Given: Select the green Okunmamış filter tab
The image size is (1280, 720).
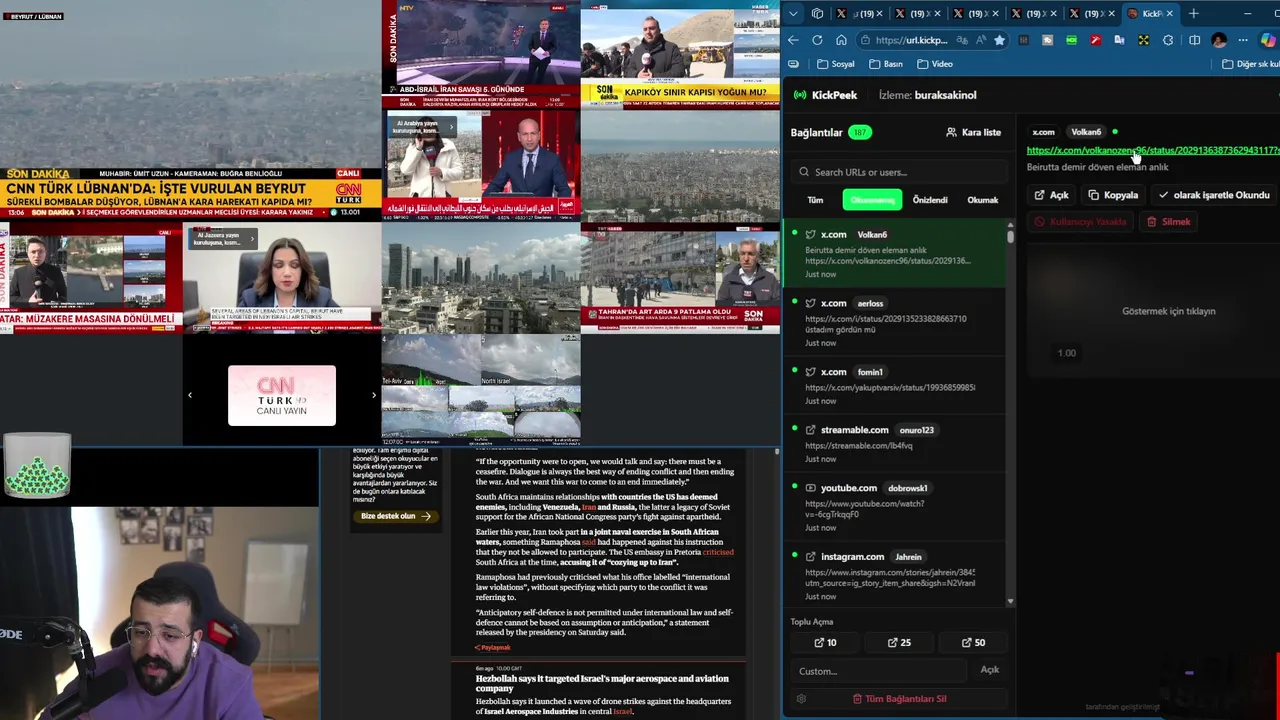Looking at the screenshot, I should tap(872, 200).
